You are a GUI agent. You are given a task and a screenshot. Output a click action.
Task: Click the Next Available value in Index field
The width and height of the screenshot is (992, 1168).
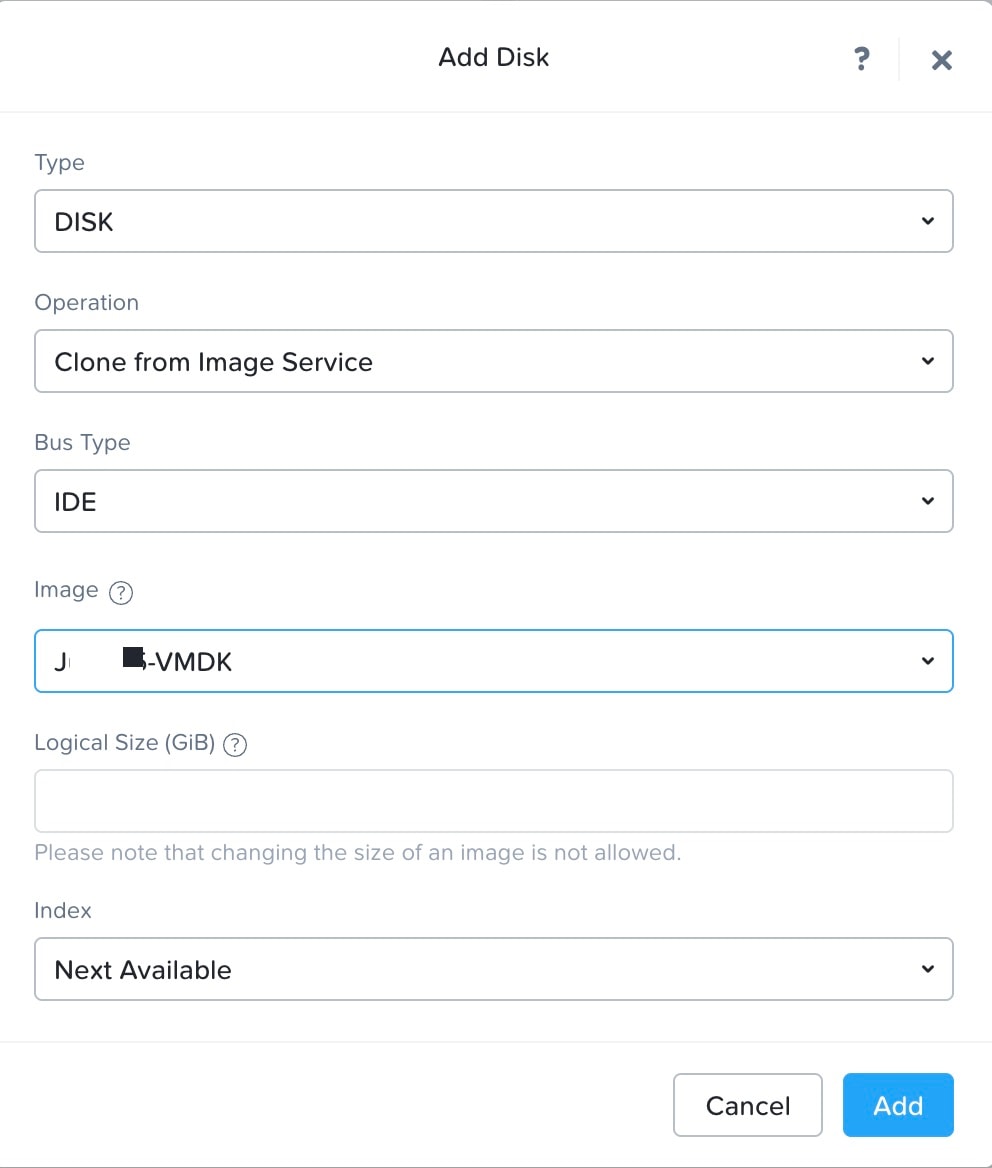point(141,969)
